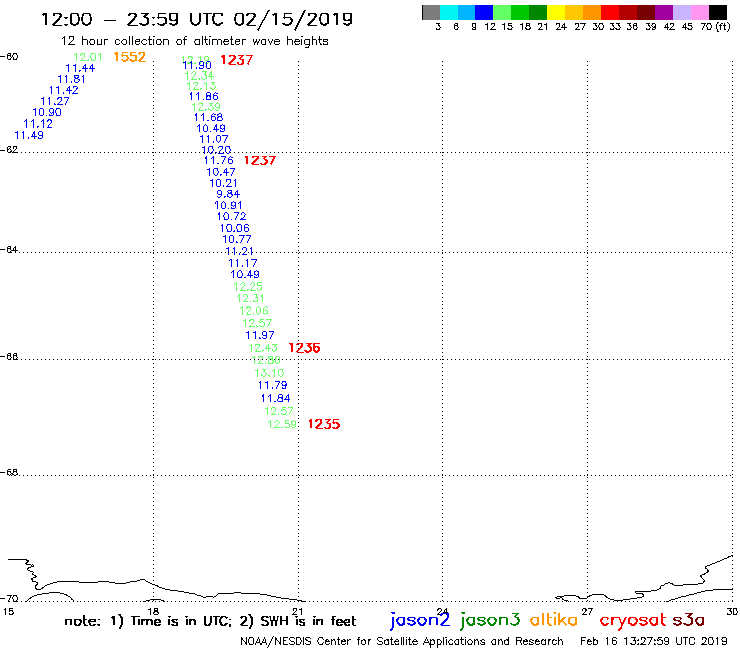740x650 pixels.
Task: Click the green wave height value '12.34'
Action: click(x=199, y=76)
